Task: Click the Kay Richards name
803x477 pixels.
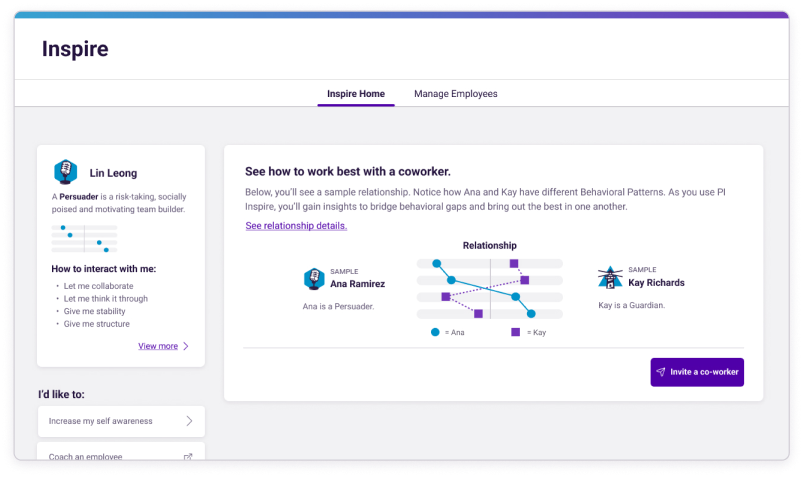Action: (657, 283)
